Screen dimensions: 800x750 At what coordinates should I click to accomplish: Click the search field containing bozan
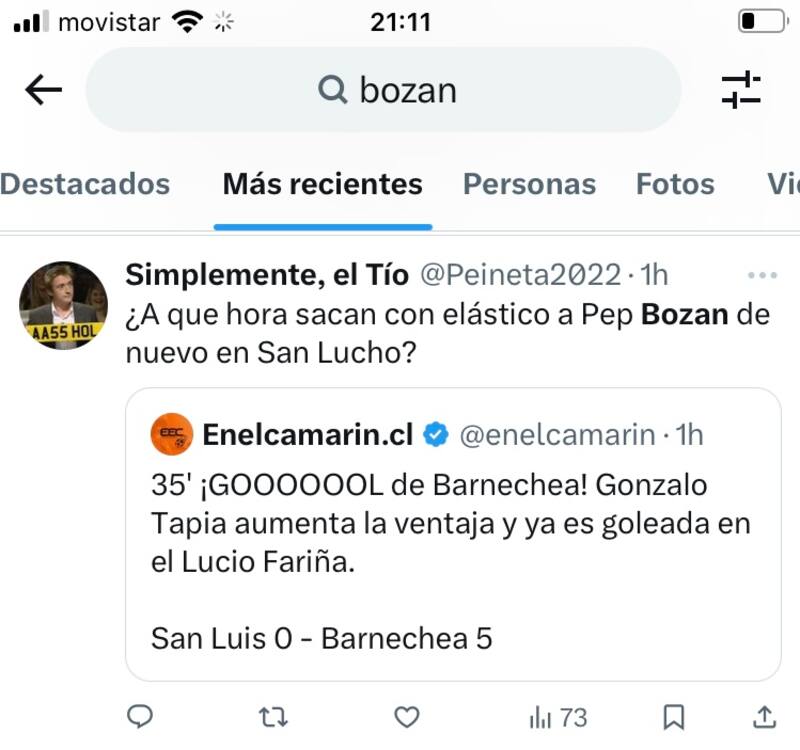tap(420, 90)
